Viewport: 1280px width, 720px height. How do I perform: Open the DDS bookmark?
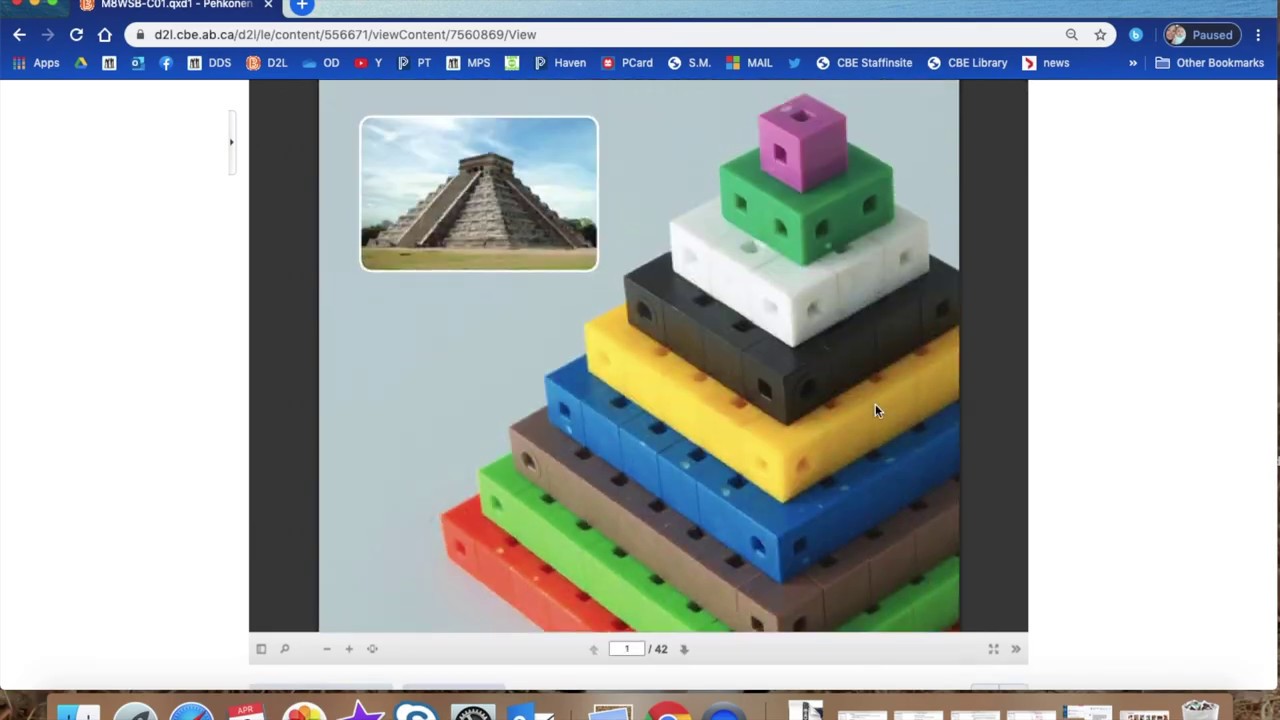(x=209, y=63)
